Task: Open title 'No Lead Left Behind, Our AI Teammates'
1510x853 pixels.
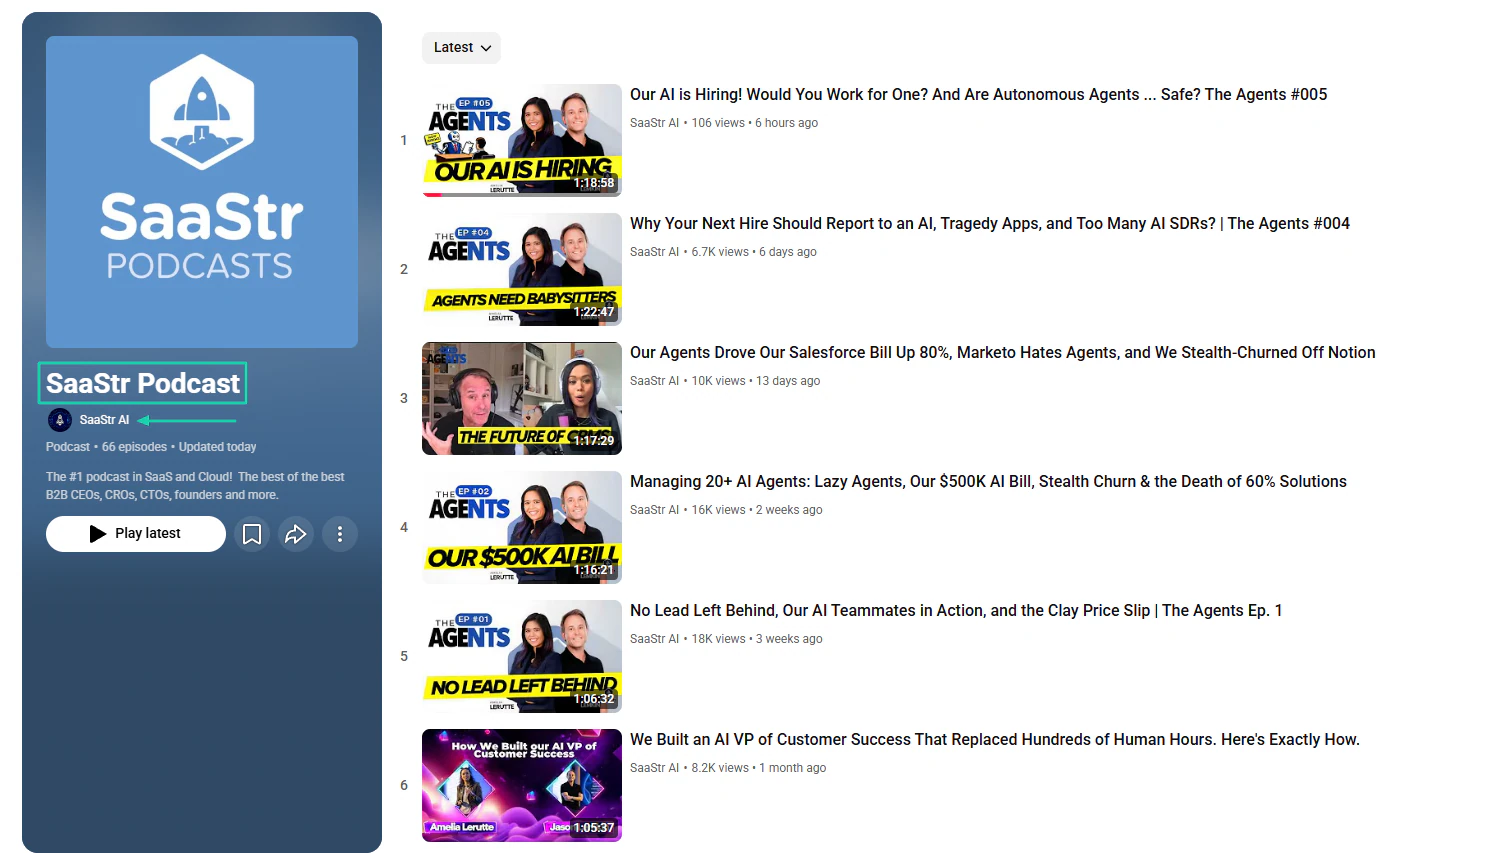Action: click(956, 611)
